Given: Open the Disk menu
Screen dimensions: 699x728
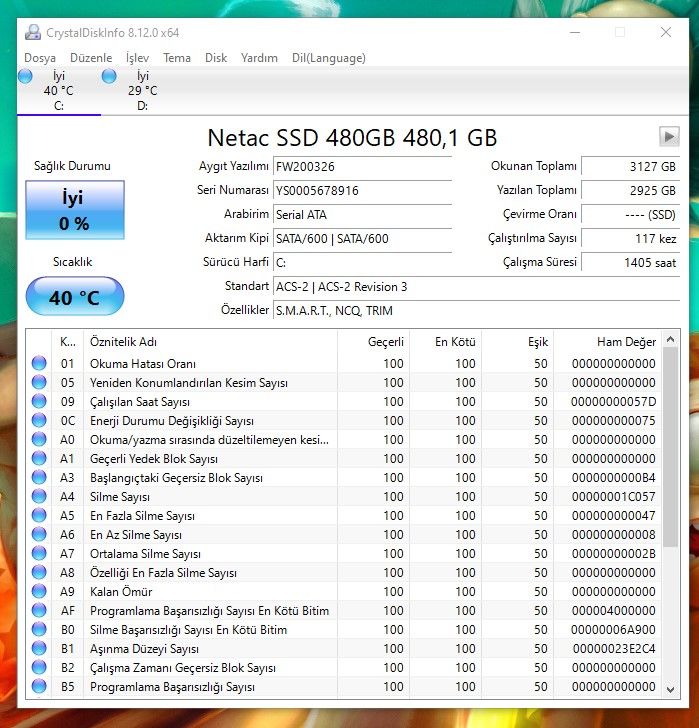Looking at the screenshot, I should [216, 58].
